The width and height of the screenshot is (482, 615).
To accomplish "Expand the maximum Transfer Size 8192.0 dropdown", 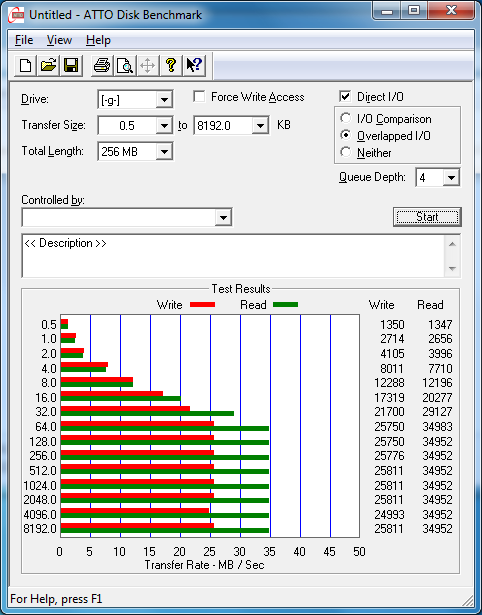I will [260, 126].
